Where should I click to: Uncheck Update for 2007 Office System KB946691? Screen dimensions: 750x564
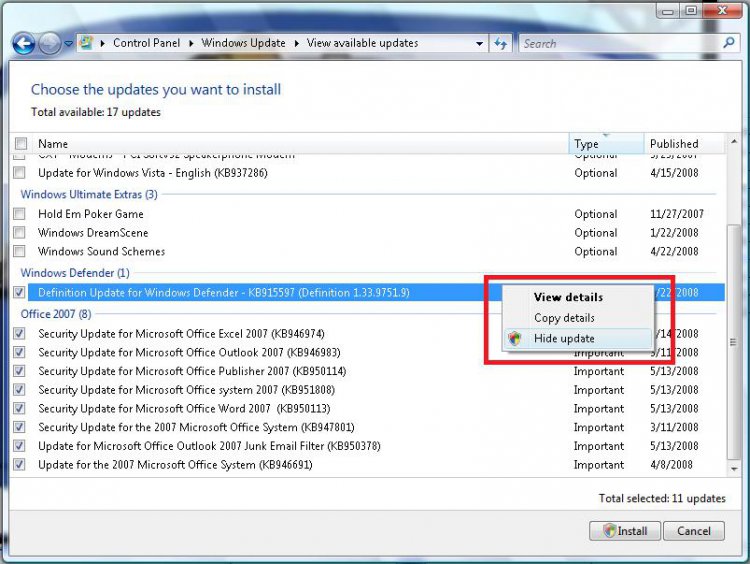click(x=19, y=464)
